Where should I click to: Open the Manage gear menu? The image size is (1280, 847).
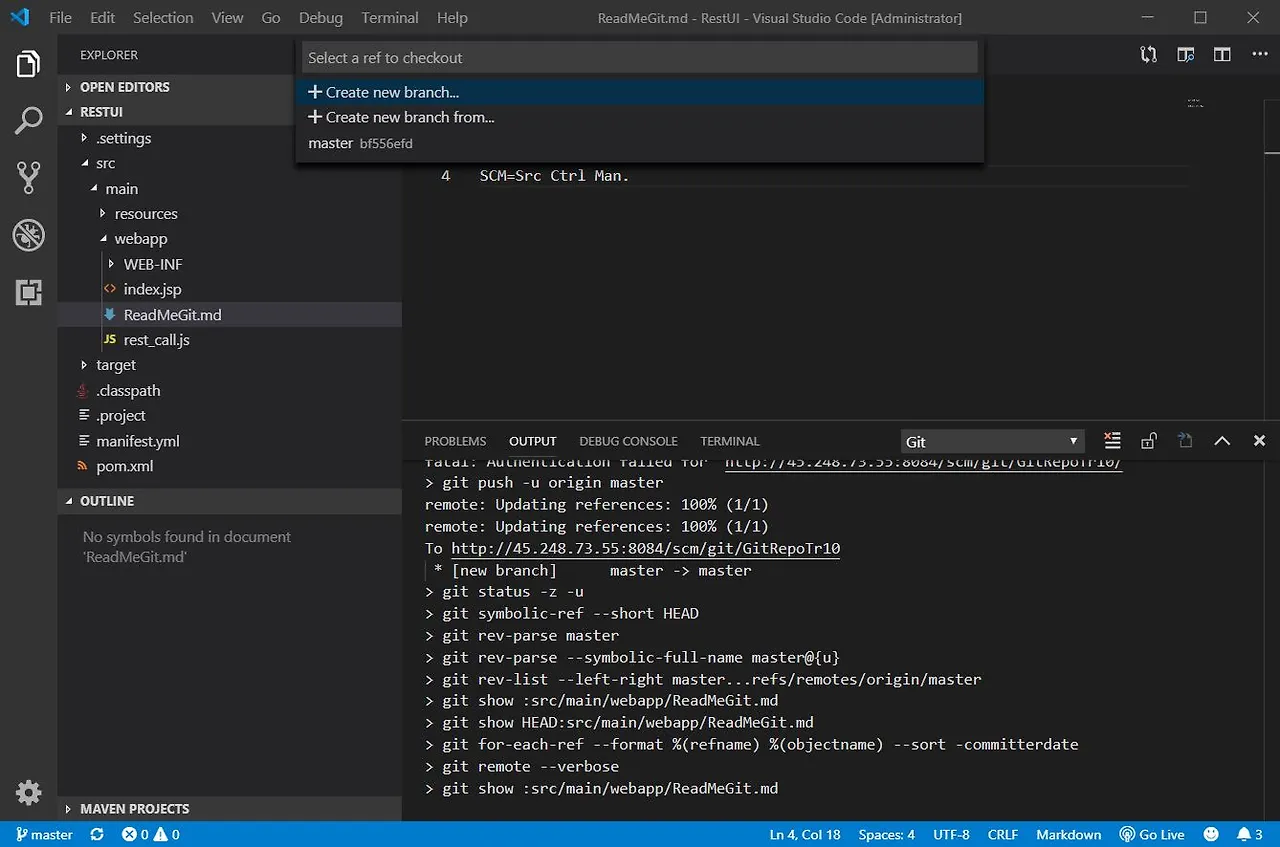[28, 793]
